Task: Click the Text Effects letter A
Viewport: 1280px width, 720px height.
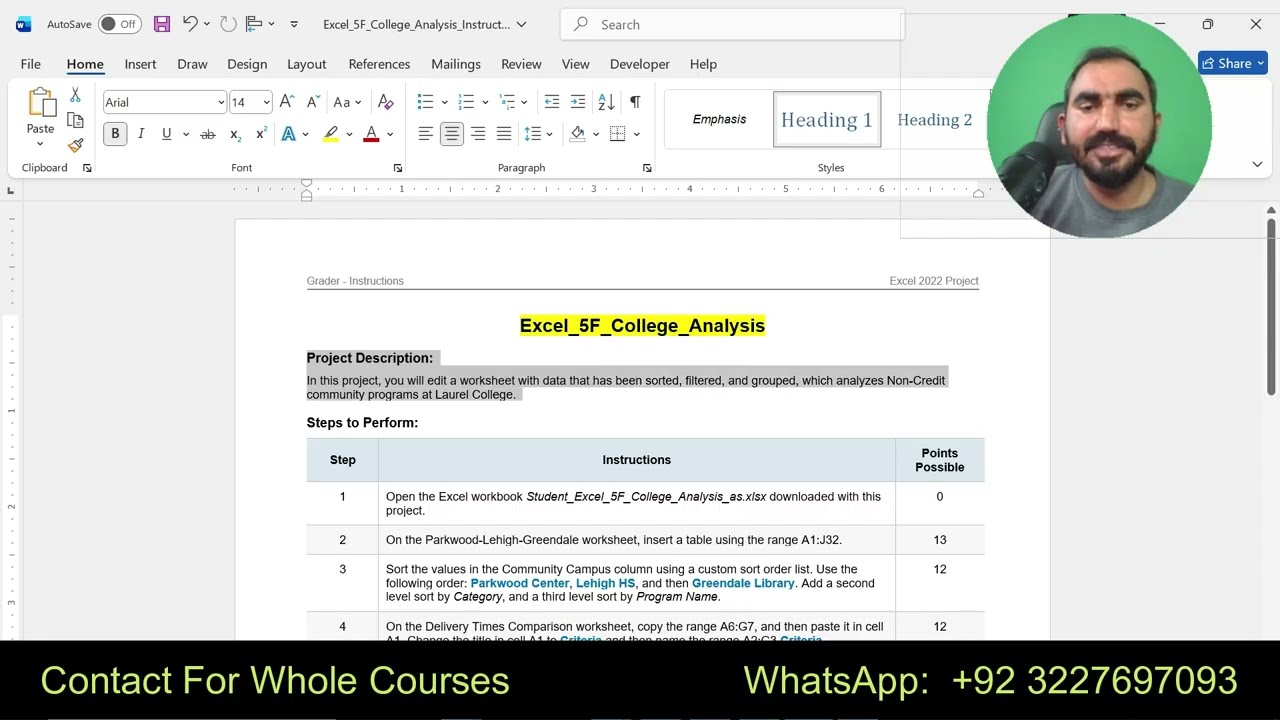Action: tap(288, 134)
